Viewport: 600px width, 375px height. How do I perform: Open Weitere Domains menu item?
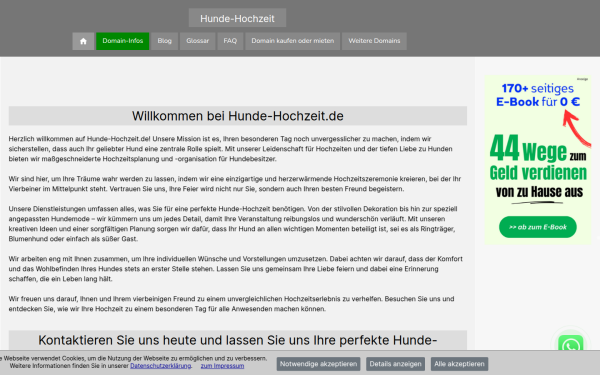[x=374, y=41]
